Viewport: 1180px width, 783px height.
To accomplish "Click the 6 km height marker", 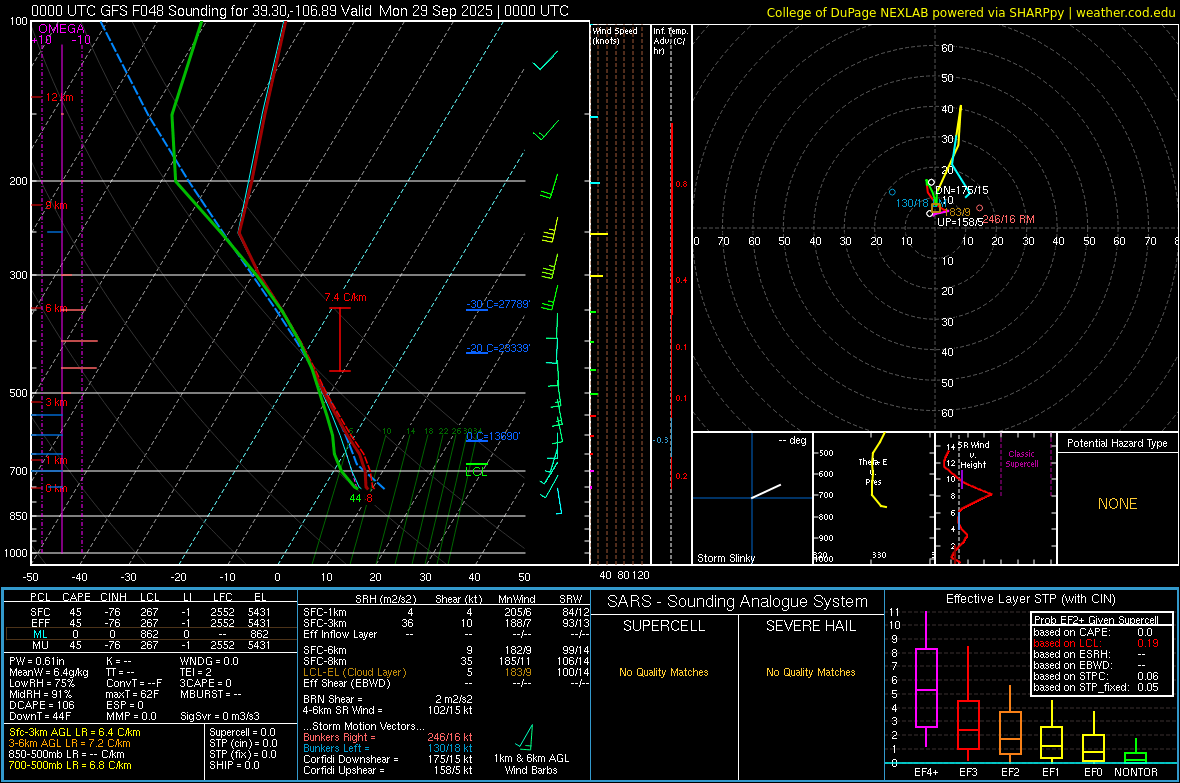I will pos(58,309).
